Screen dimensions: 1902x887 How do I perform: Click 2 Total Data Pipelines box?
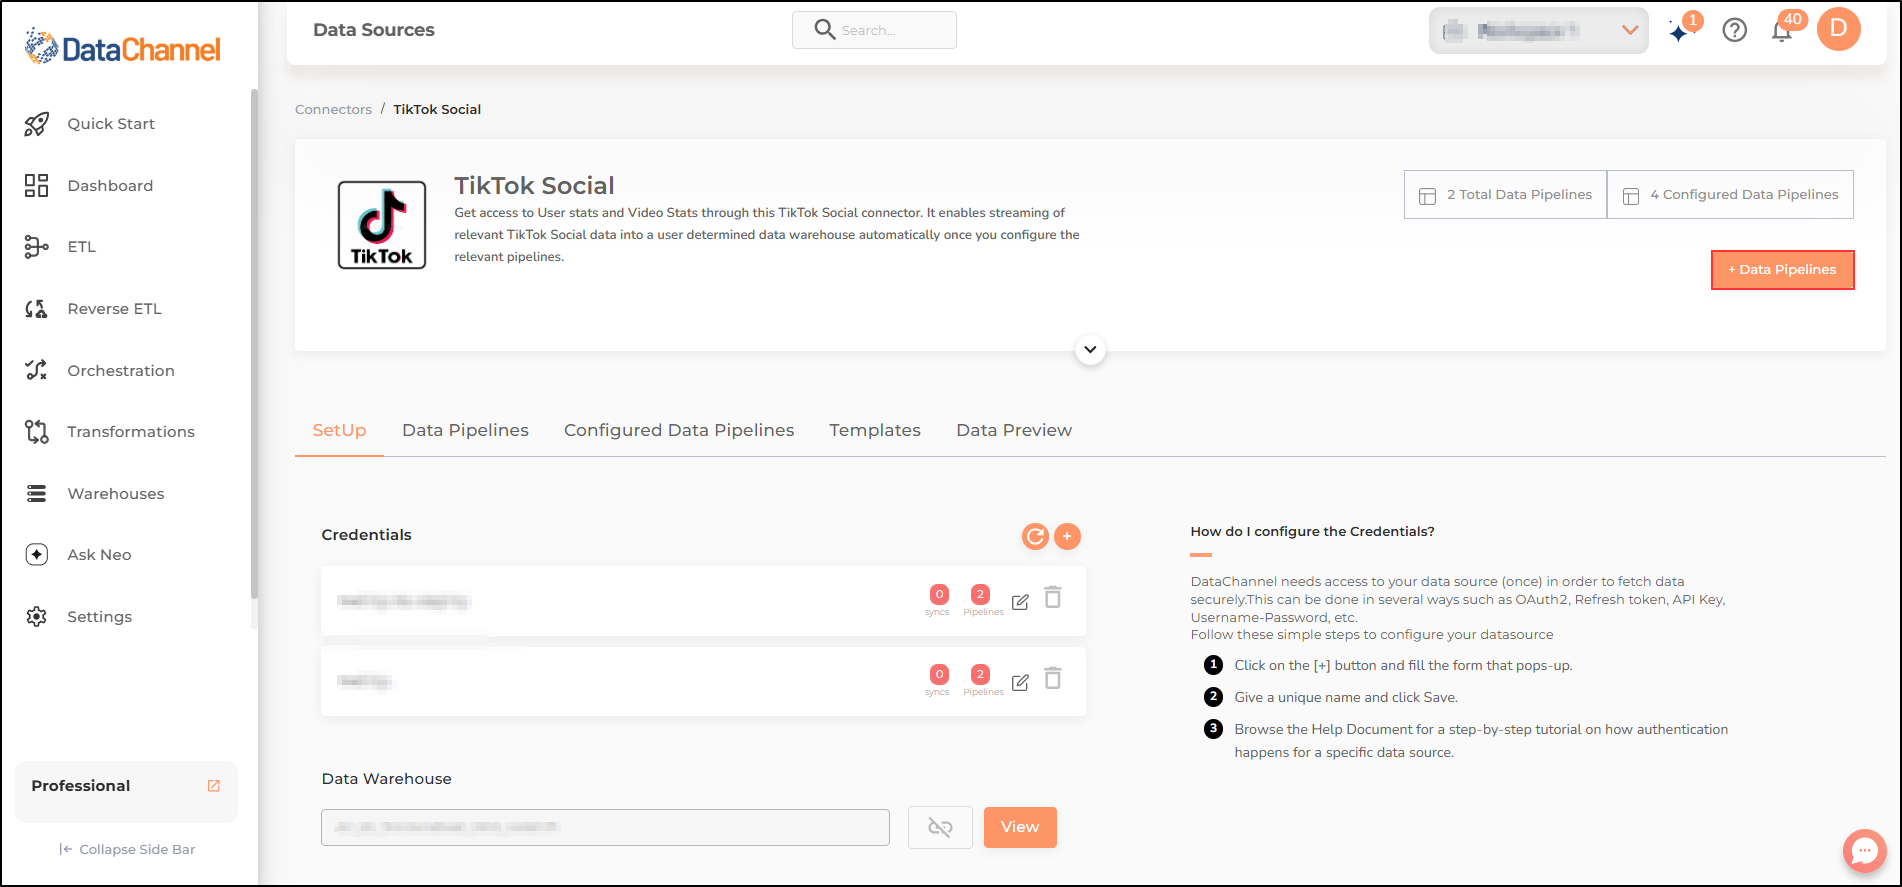click(x=1505, y=194)
